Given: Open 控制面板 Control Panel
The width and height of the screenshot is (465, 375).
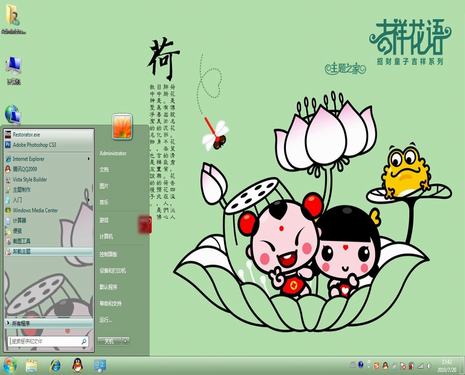Looking at the screenshot, I should pos(108,254).
